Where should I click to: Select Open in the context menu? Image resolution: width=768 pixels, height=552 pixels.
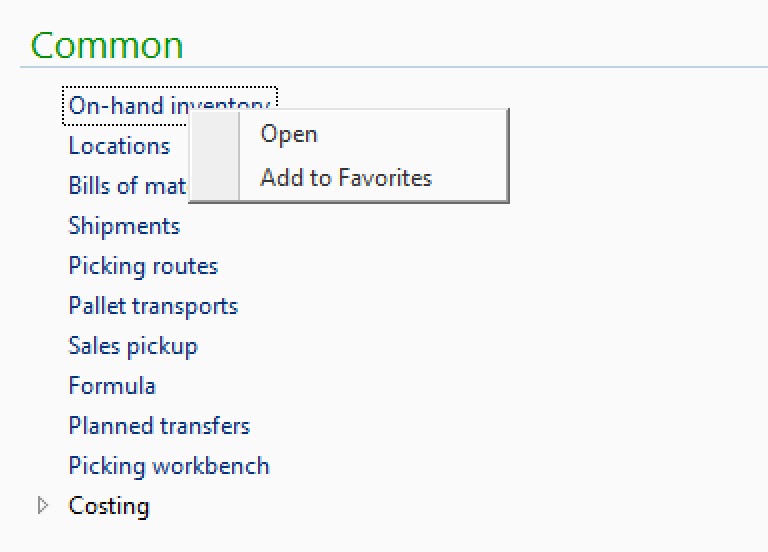(288, 134)
